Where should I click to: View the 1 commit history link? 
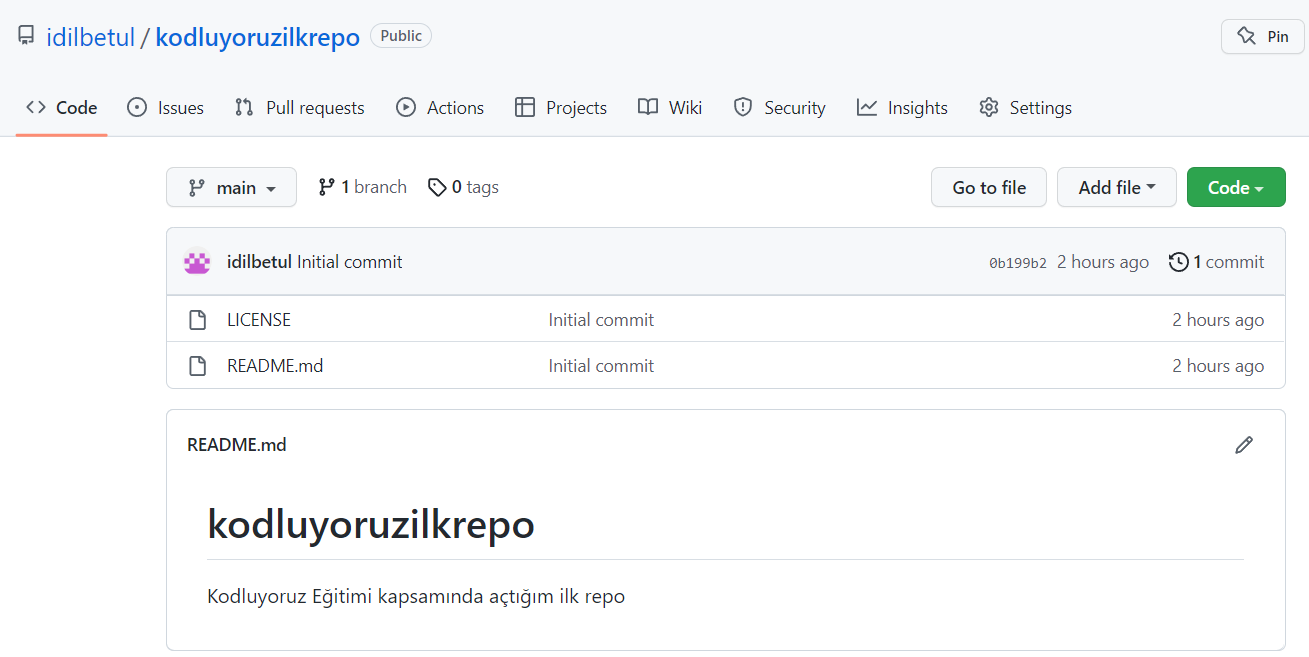1217,262
